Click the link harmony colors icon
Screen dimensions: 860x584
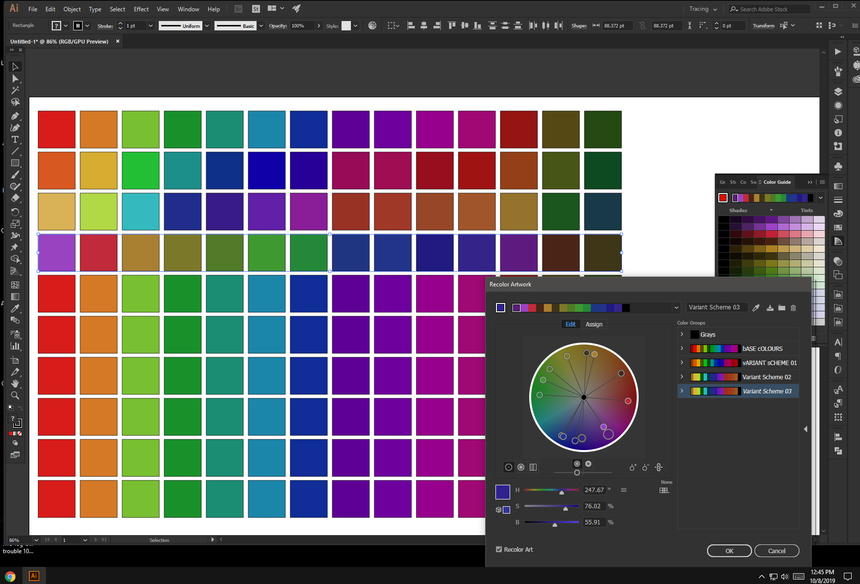coord(659,467)
